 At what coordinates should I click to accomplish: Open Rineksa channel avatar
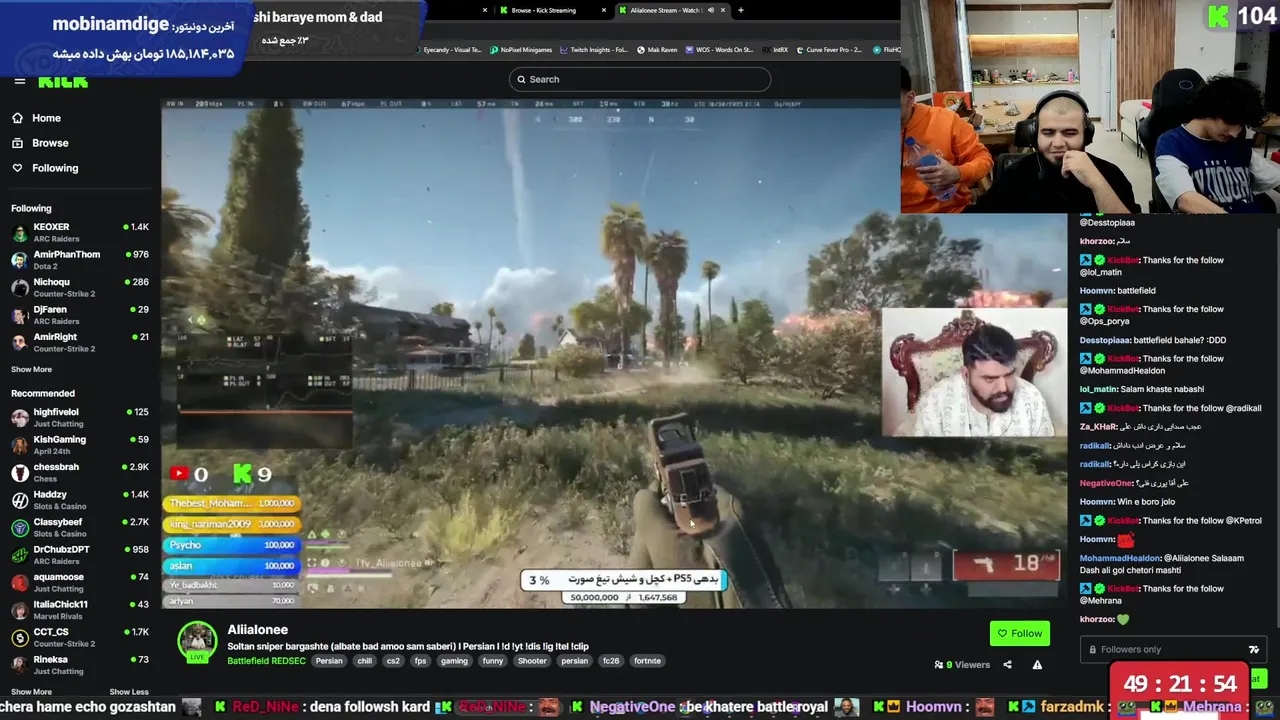20,665
